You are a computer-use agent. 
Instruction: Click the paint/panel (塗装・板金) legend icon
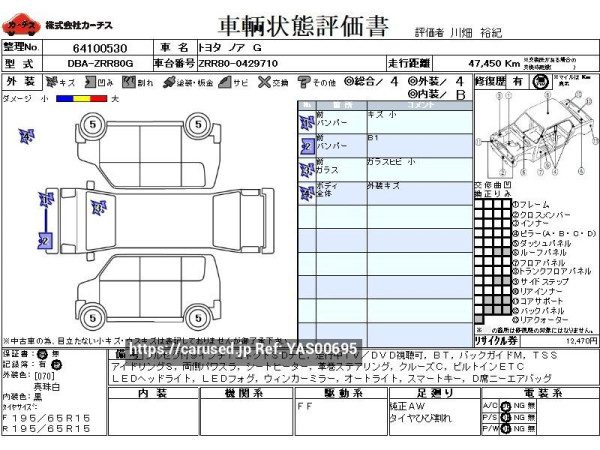(x=169, y=82)
